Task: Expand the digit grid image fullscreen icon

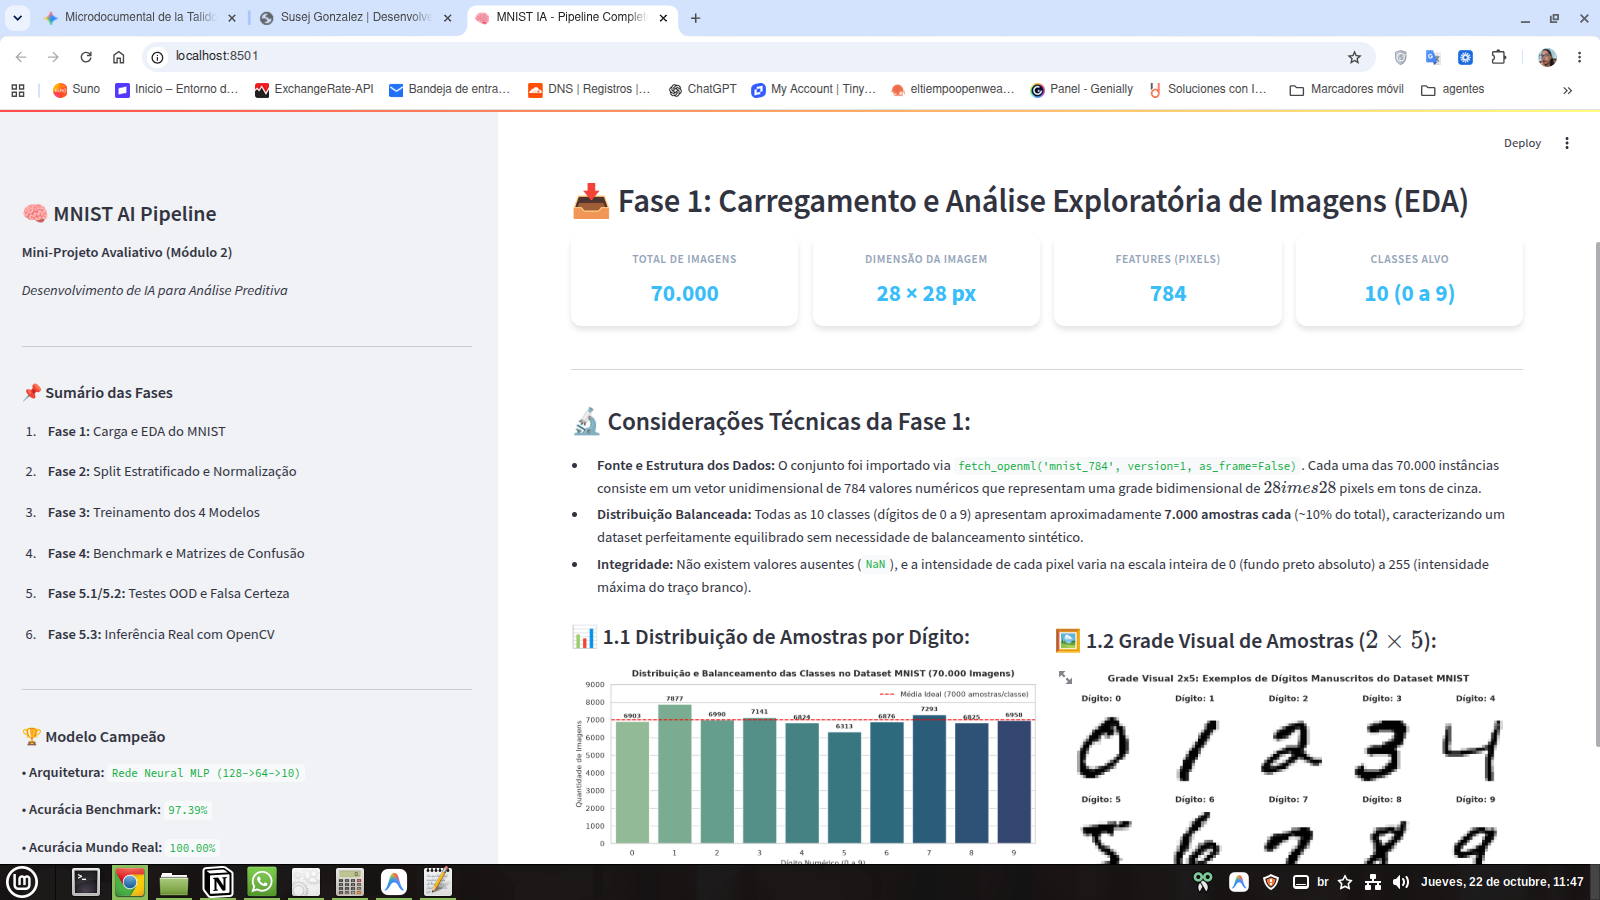Action: coord(1065,677)
